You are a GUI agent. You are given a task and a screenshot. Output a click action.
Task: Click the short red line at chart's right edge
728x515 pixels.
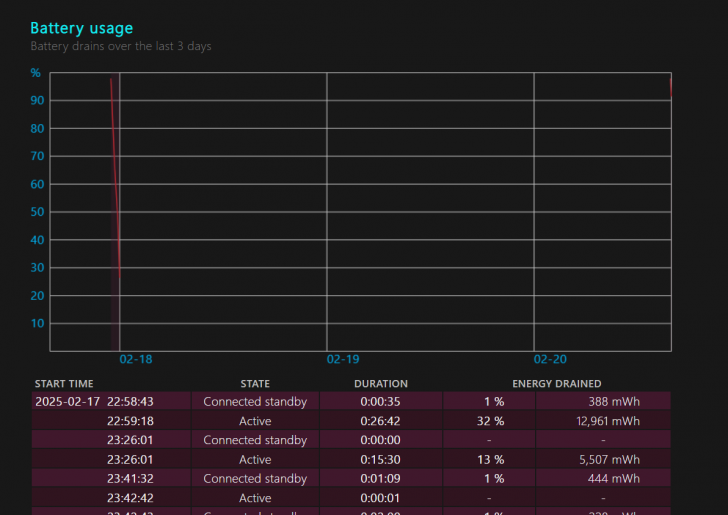coord(670,87)
